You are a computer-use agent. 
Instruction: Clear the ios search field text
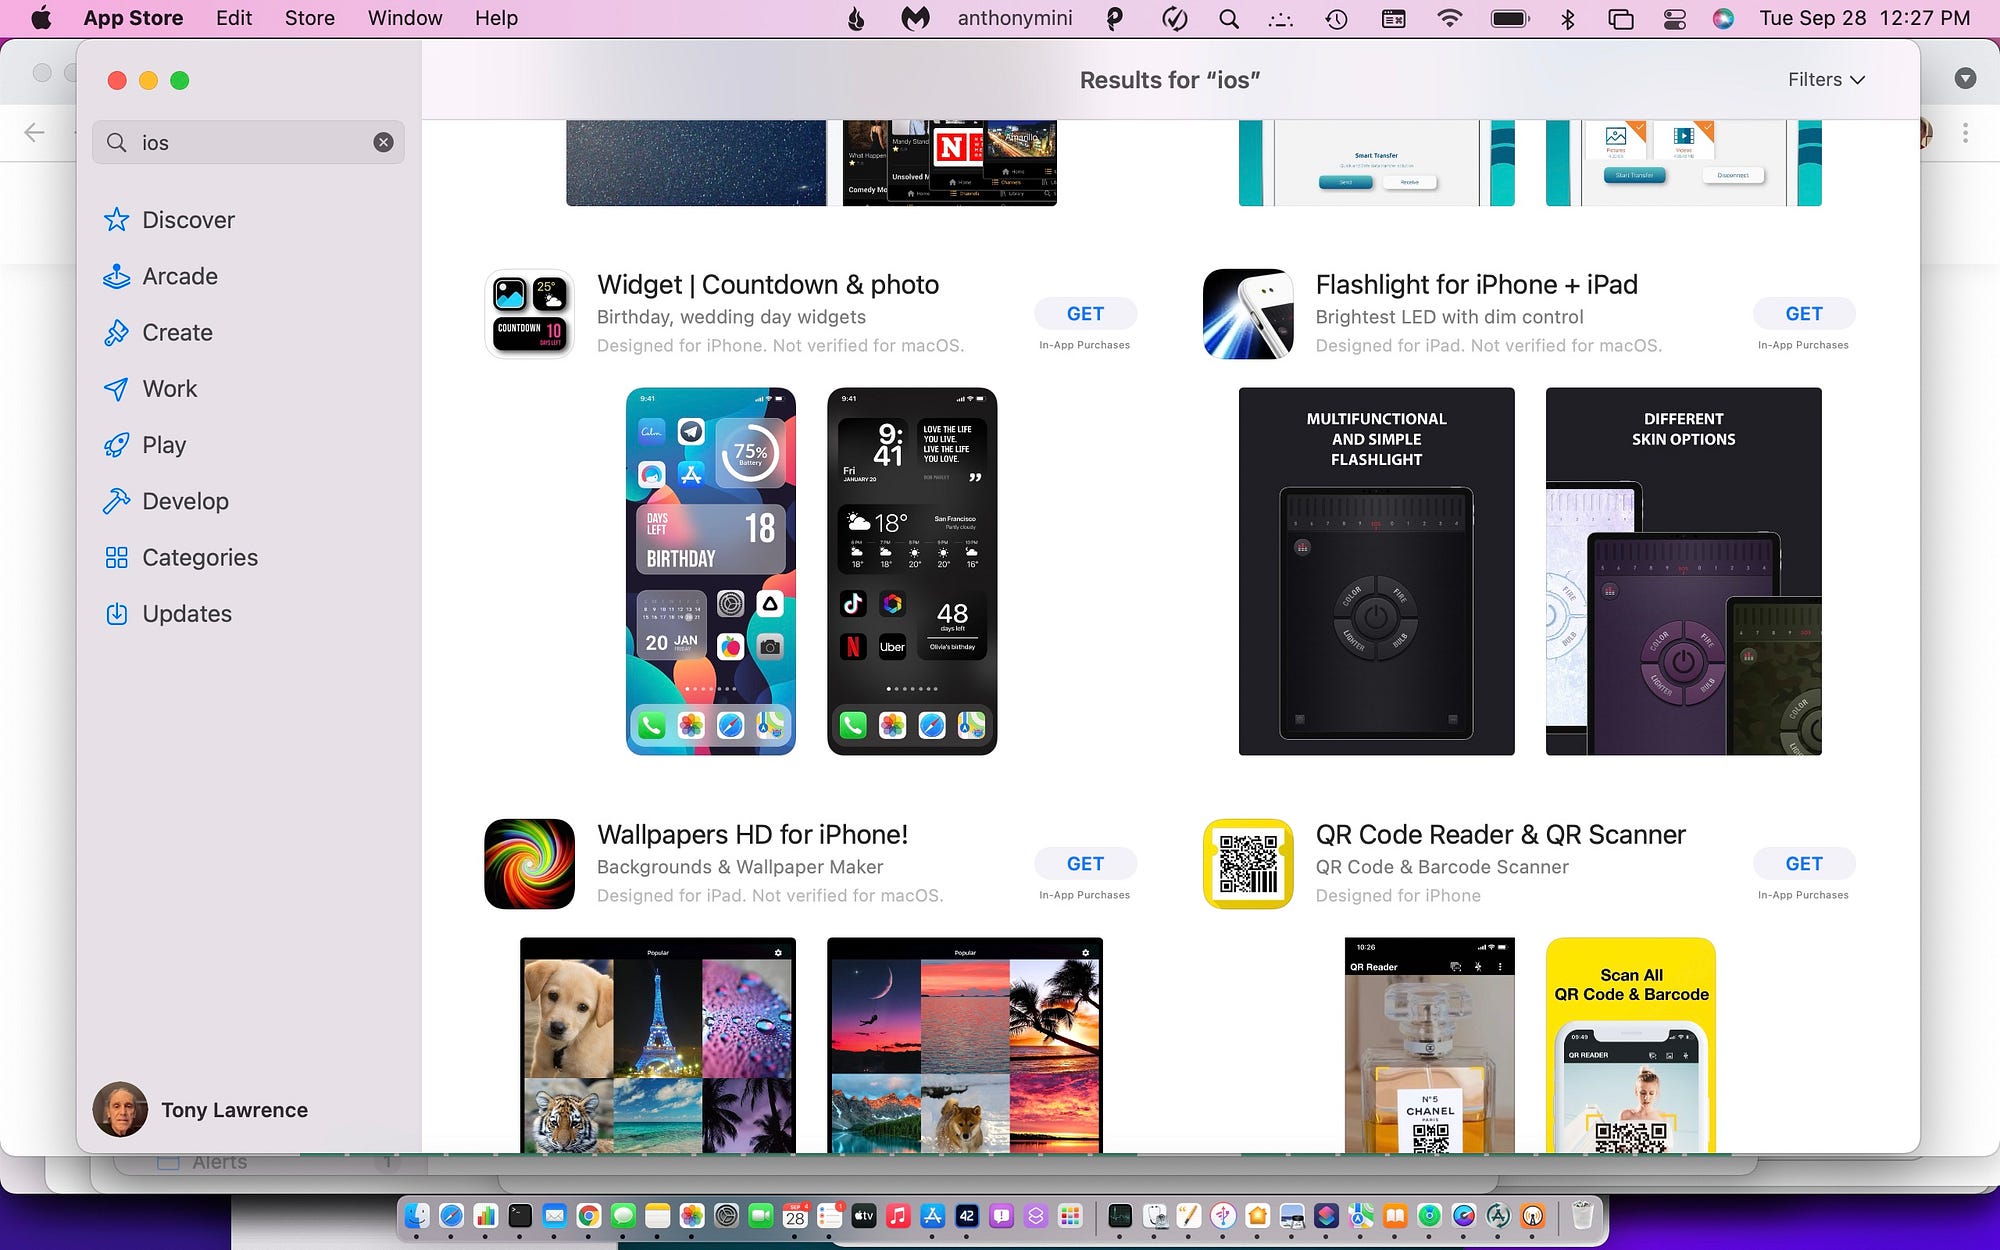(383, 143)
